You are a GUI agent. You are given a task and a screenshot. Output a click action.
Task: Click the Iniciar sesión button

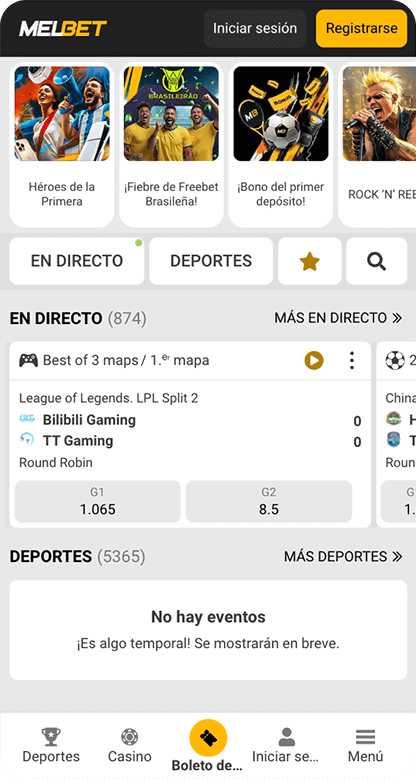(255, 28)
